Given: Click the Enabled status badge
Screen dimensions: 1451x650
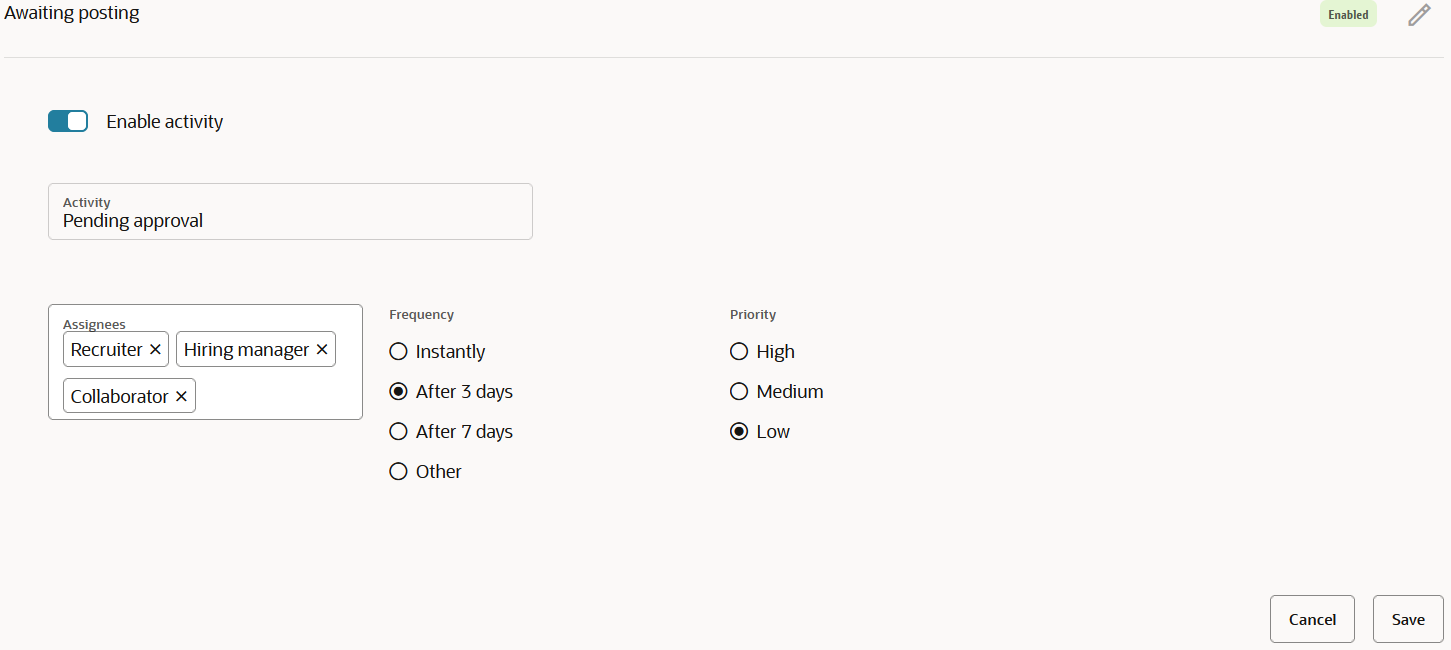Looking at the screenshot, I should [1348, 15].
